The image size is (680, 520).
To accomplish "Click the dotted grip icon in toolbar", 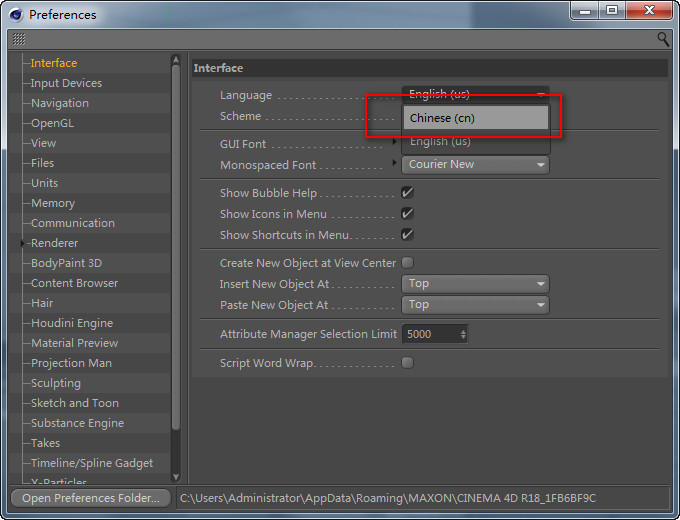I will click(x=19, y=39).
